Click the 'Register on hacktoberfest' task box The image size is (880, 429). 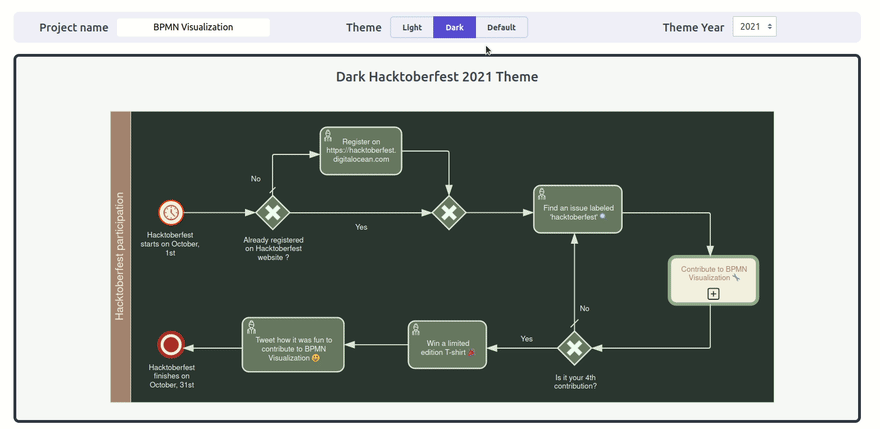361,150
